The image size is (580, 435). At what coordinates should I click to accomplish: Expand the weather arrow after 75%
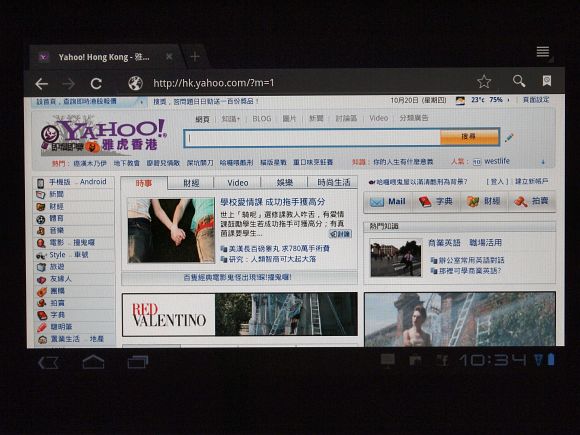[508, 100]
